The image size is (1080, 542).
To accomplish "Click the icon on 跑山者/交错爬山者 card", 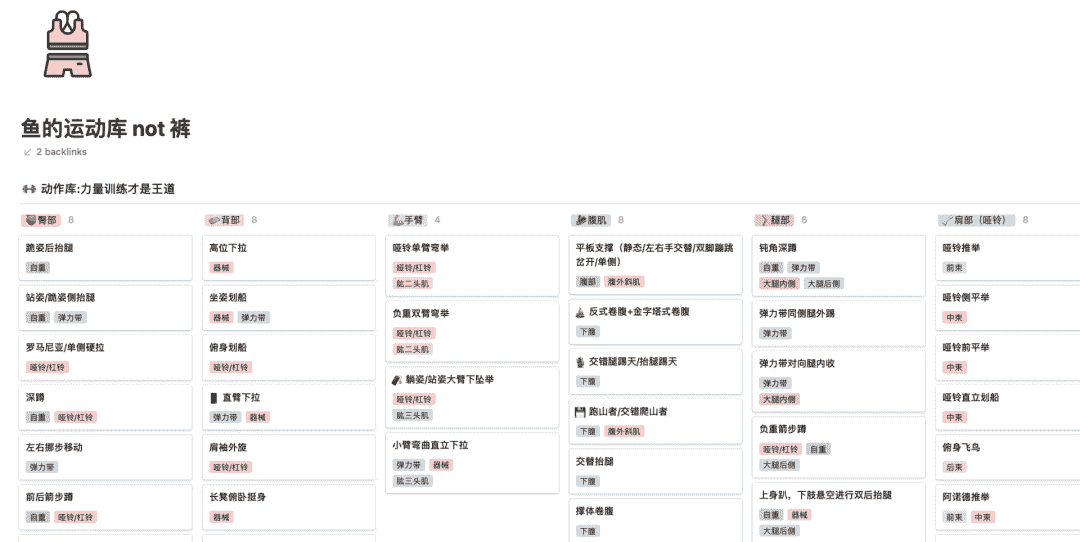I will (x=581, y=412).
